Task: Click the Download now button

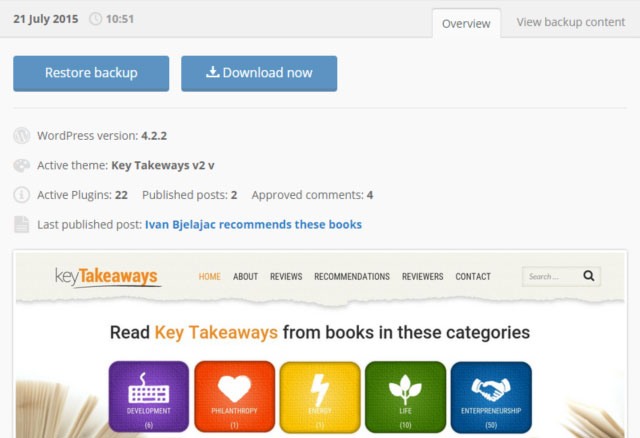Action: click(259, 73)
